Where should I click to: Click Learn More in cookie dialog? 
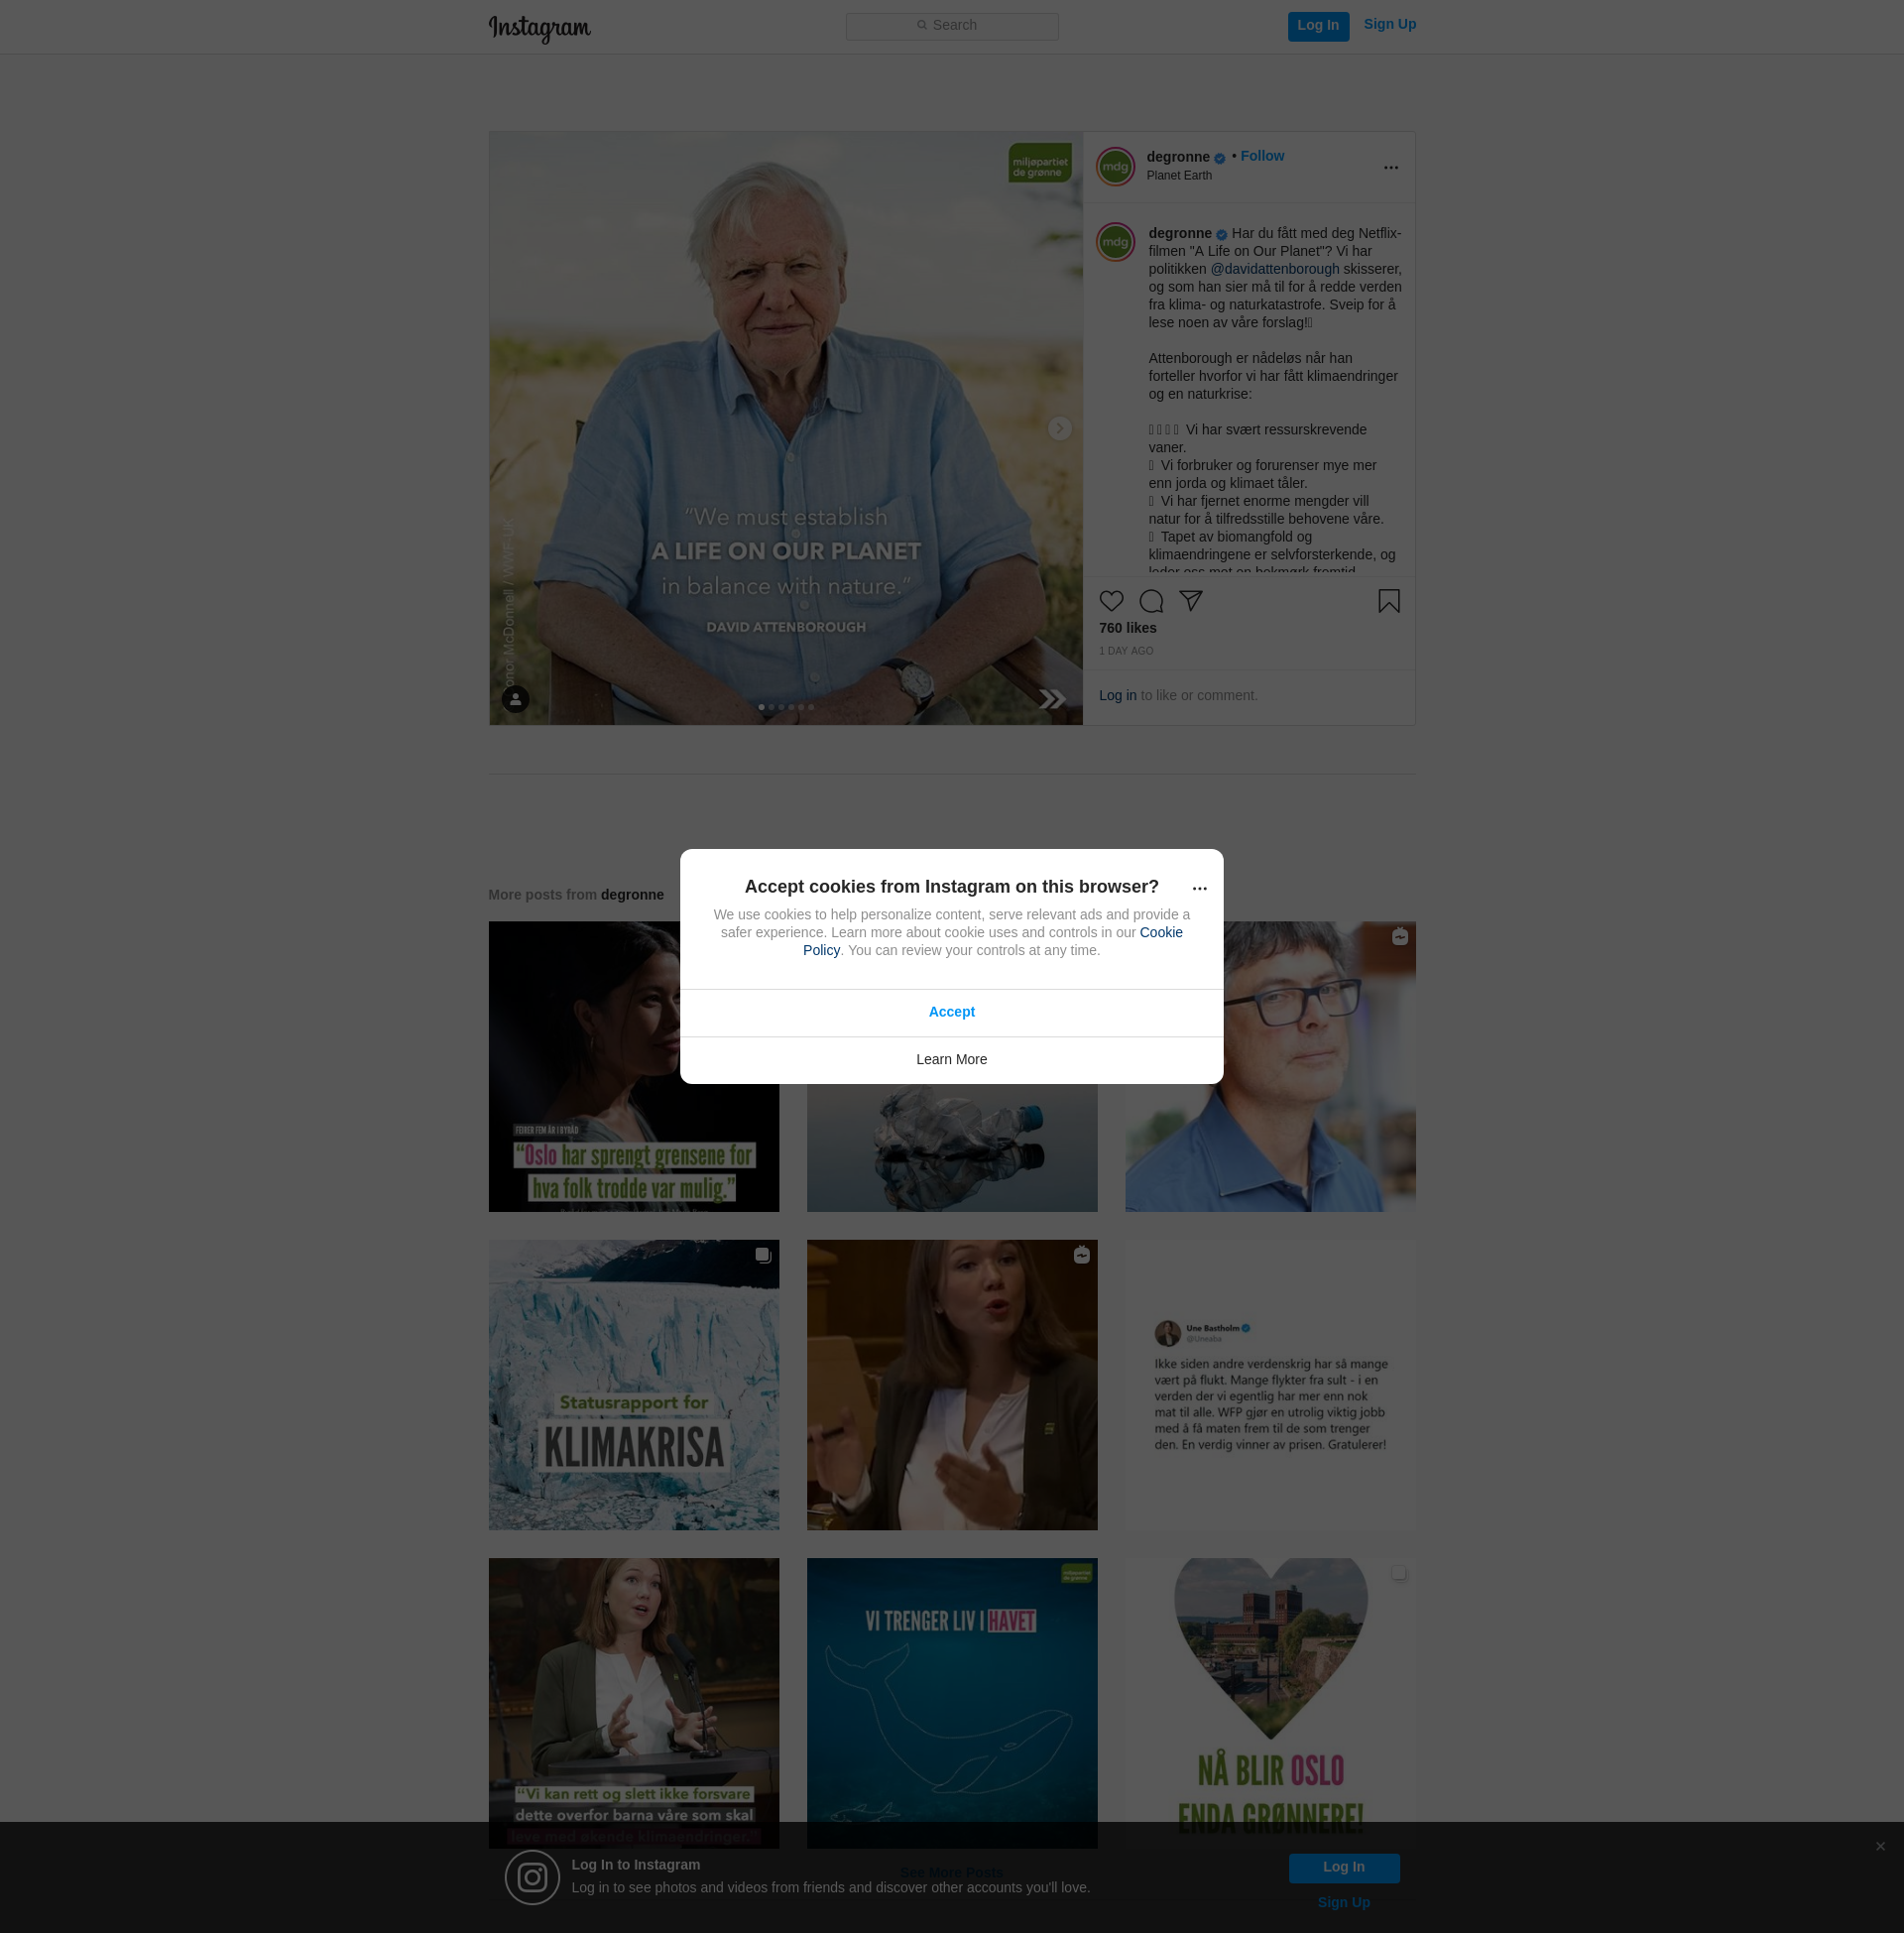click(x=951, y=1060)
